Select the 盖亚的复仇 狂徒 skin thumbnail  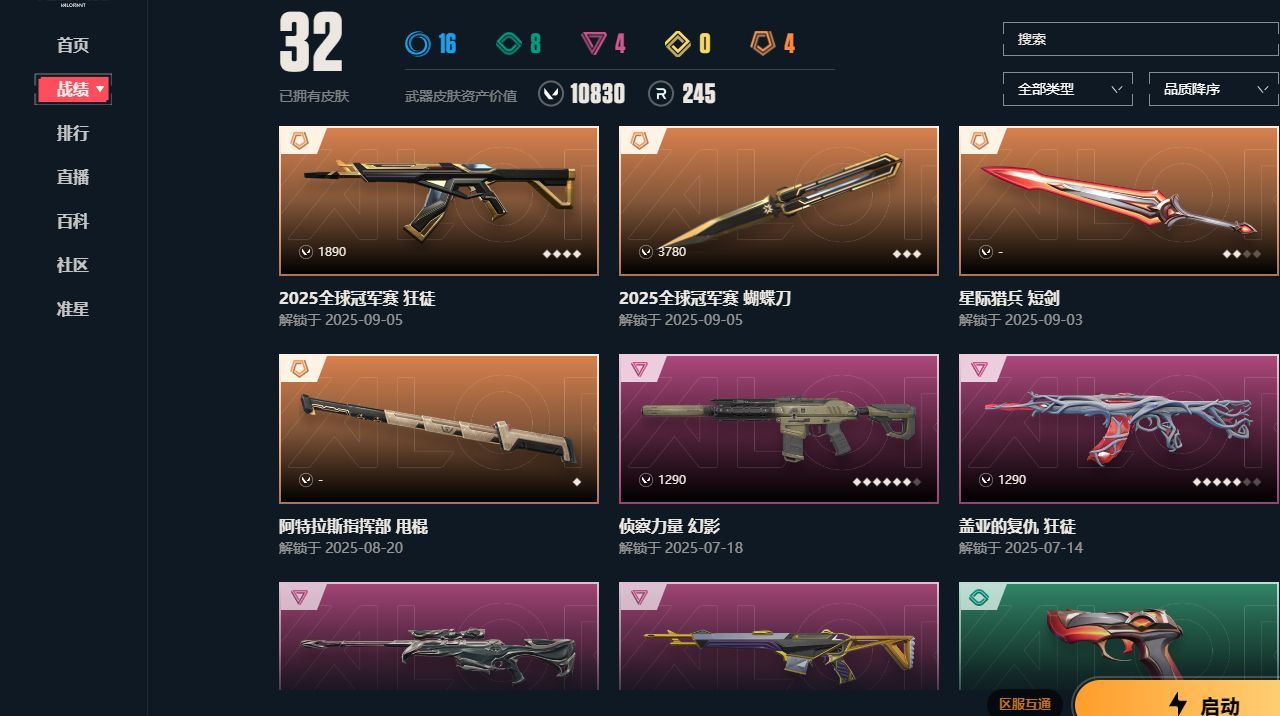click(1119, 429)
